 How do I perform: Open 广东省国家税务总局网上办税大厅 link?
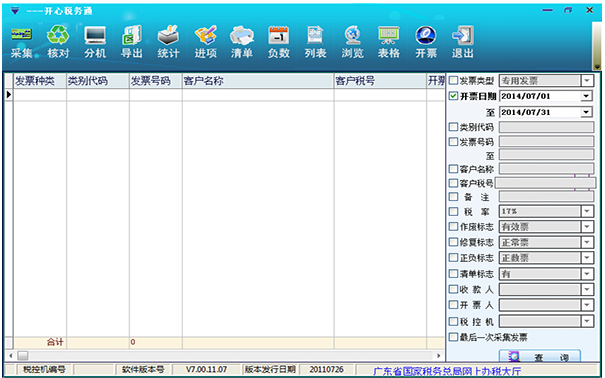click(x=447, y=371)
